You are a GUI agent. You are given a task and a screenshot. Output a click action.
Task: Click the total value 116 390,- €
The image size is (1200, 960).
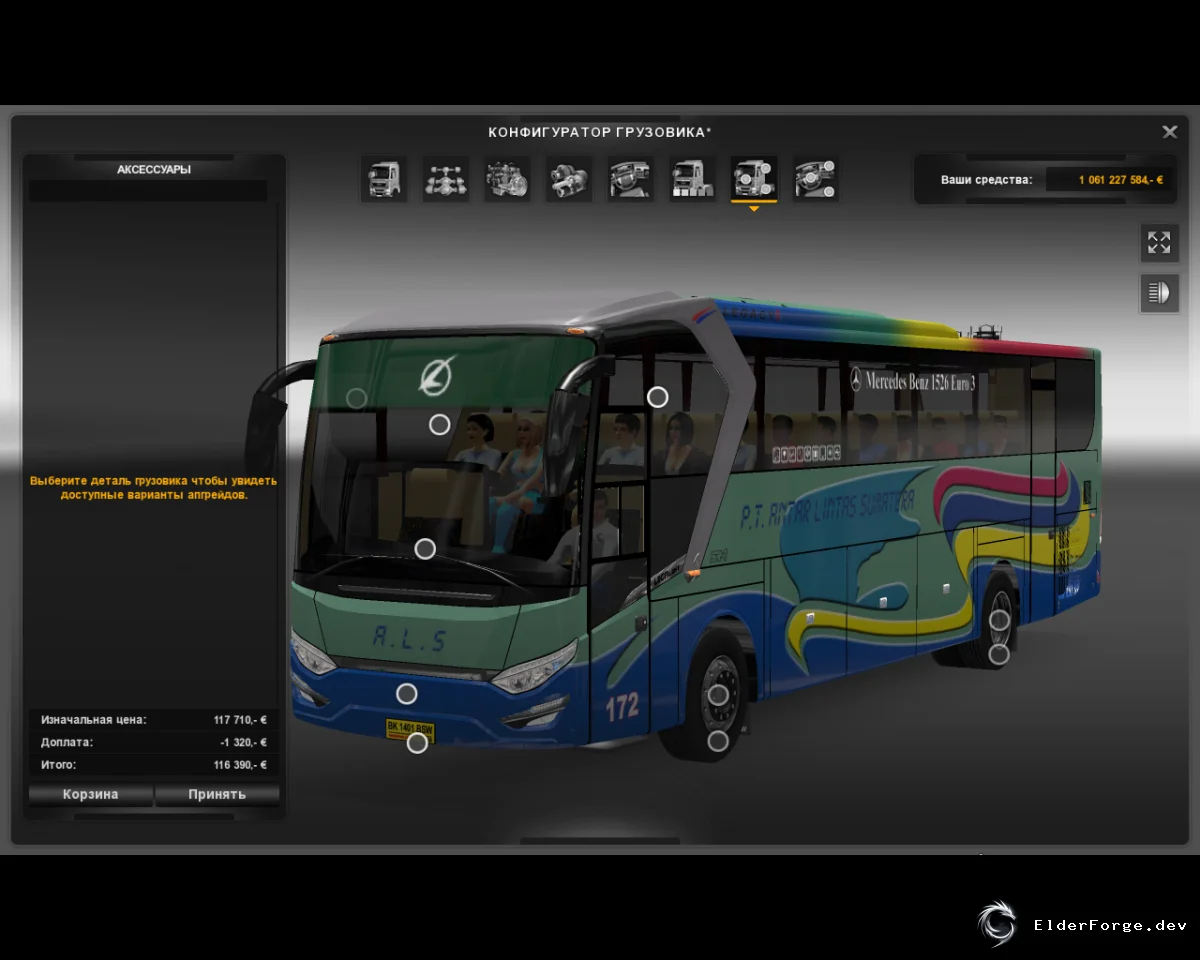click(x=240, y=765)
